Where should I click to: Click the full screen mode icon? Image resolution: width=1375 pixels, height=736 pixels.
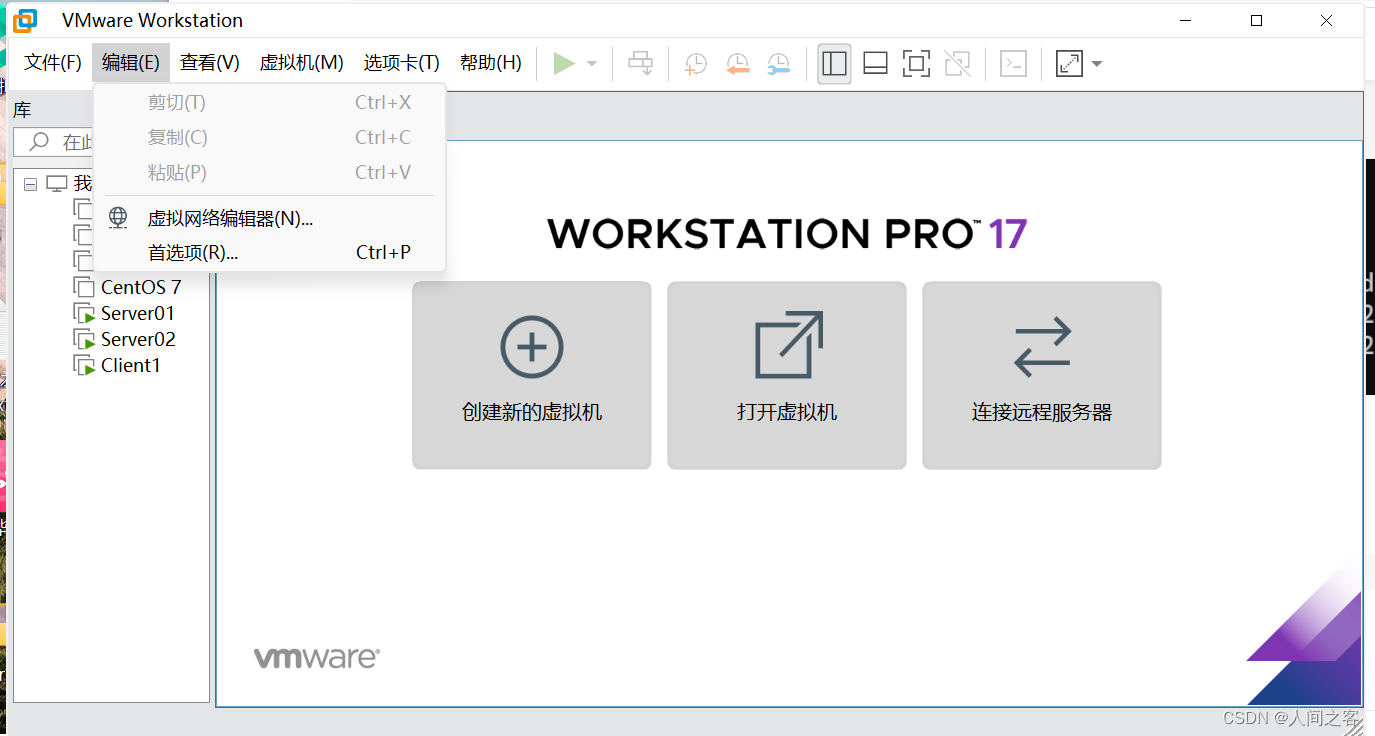[915, 64]
